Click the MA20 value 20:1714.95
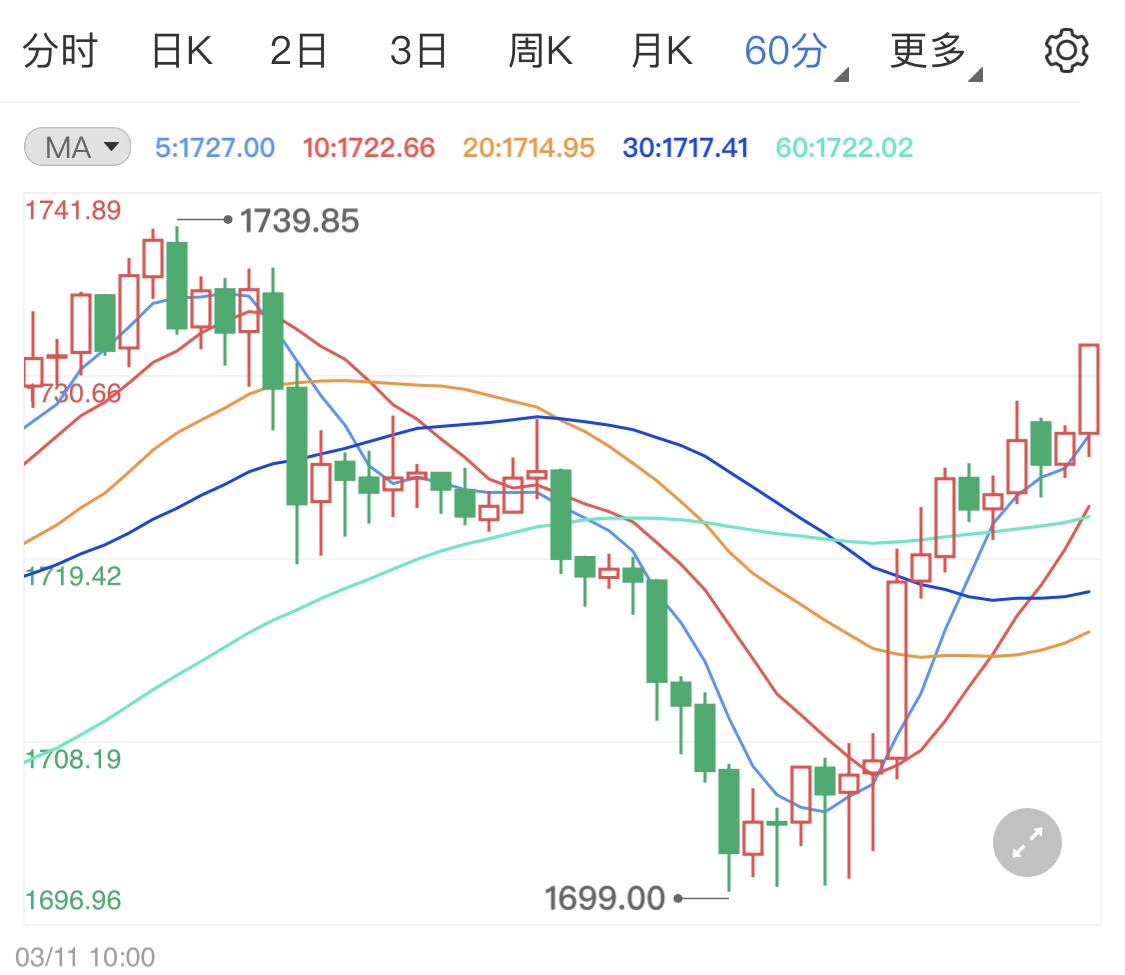This screenshot has height=975, width=1125. click(x=529, y=148)
